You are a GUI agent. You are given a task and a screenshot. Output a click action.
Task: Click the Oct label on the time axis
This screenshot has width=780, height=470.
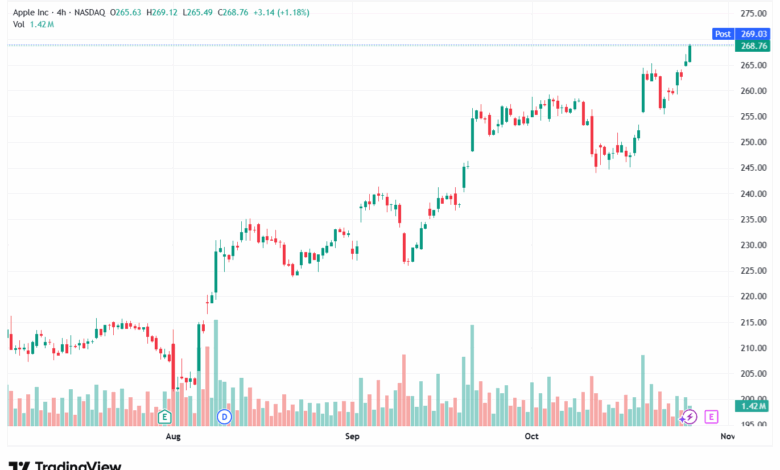click(532, 437)
